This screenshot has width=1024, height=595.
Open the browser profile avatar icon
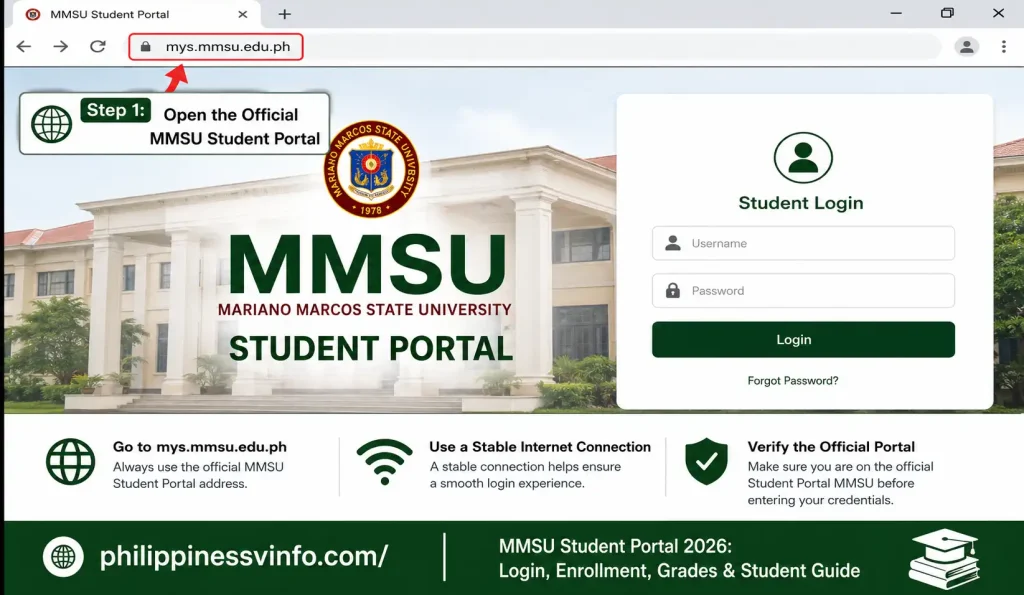967,46
